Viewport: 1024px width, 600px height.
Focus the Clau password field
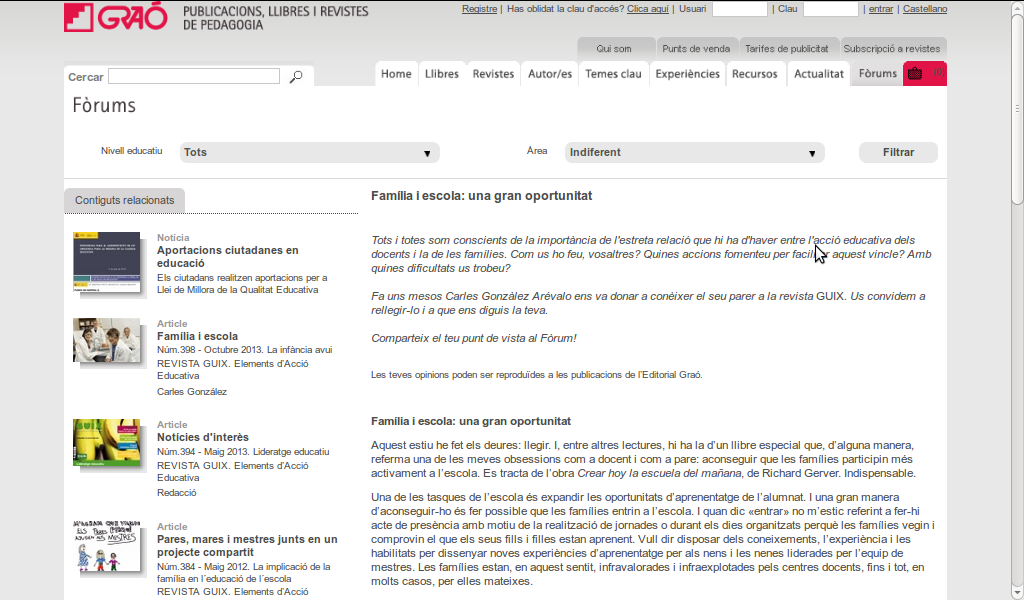[830, 9]
